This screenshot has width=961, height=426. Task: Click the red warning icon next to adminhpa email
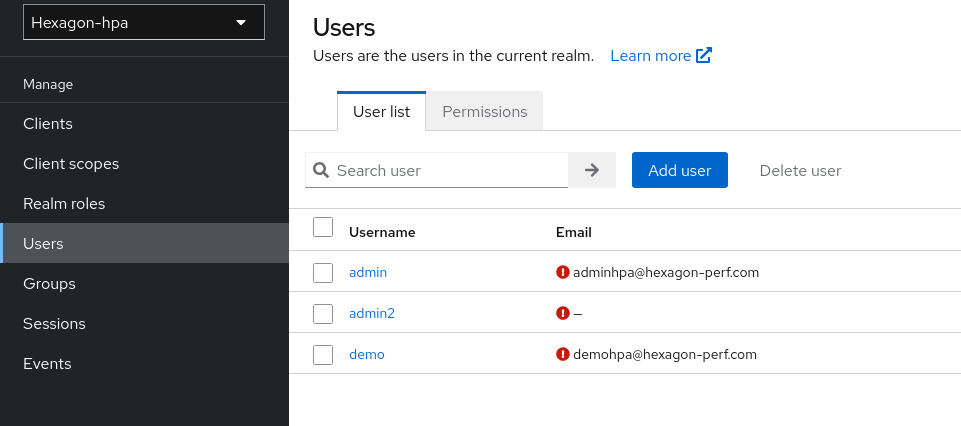pyautogui.click(x=563, y=272)
